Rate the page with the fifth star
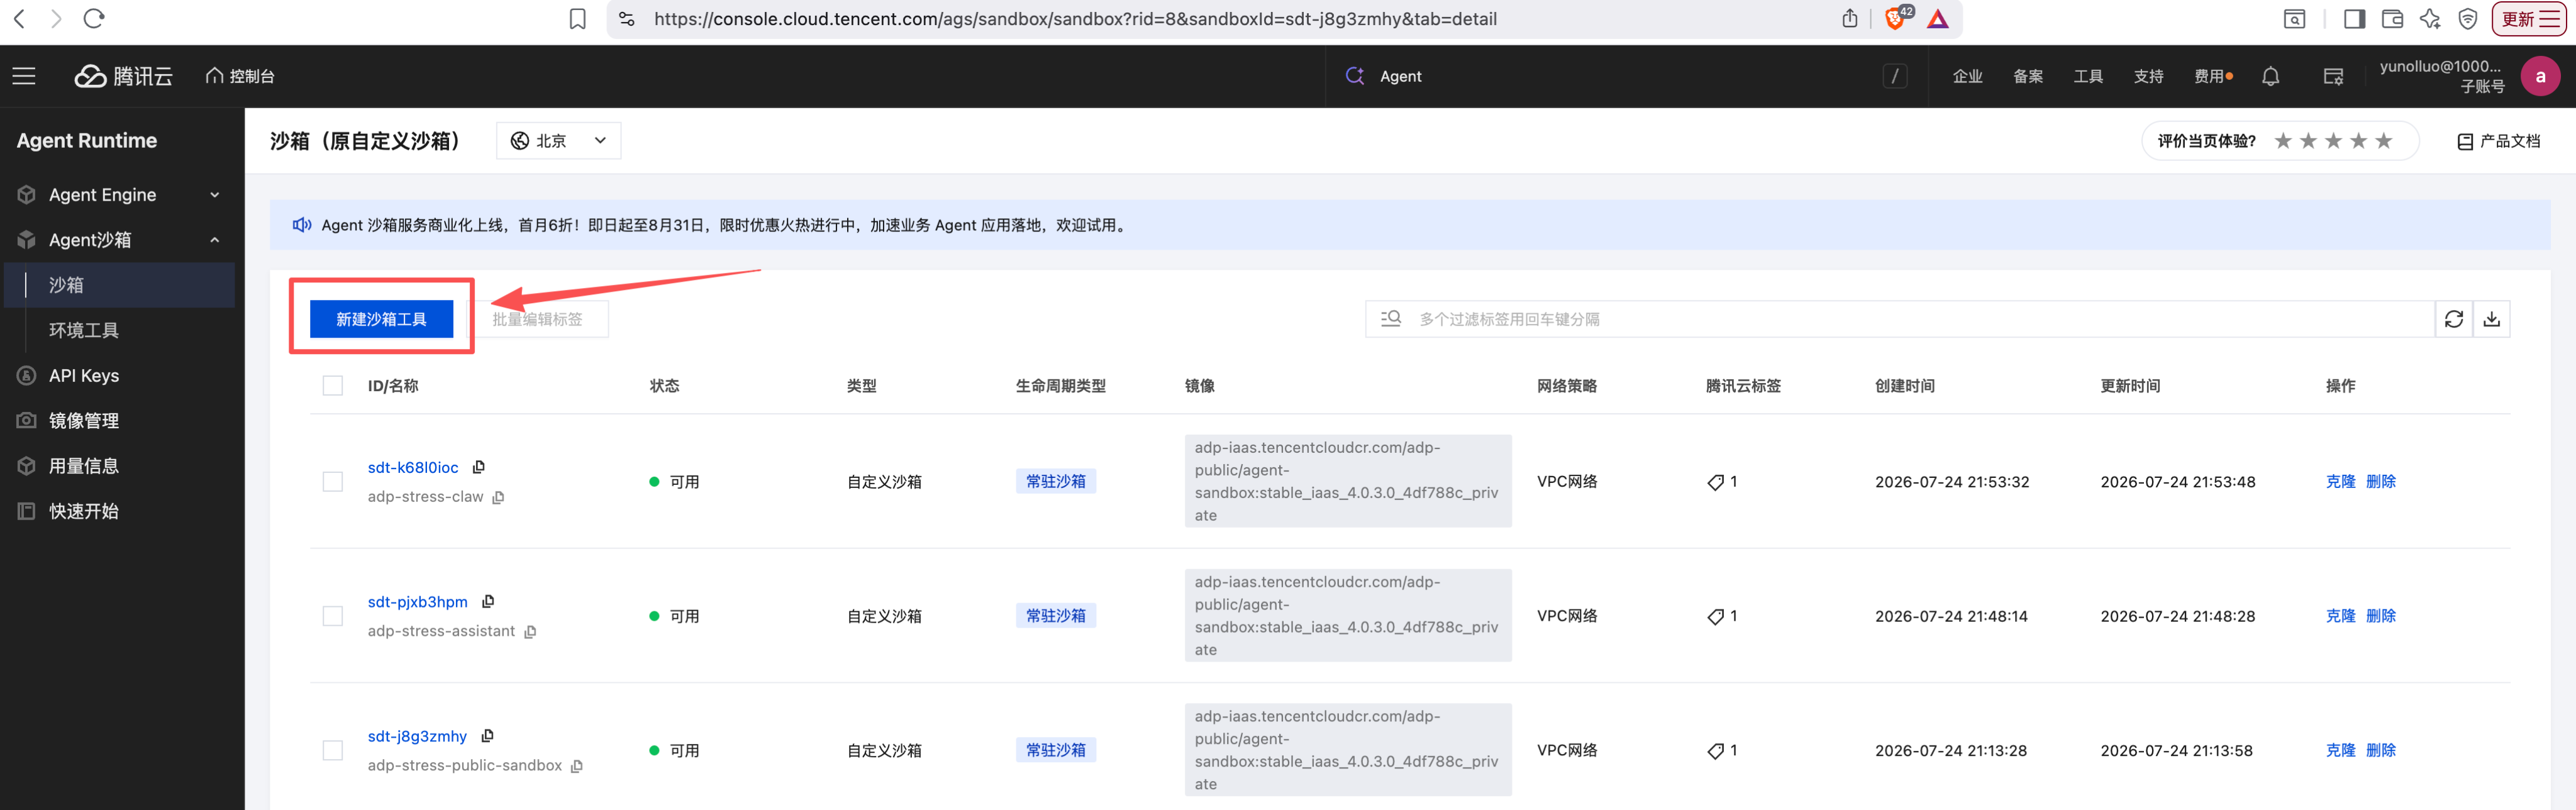 (2384, 141)
